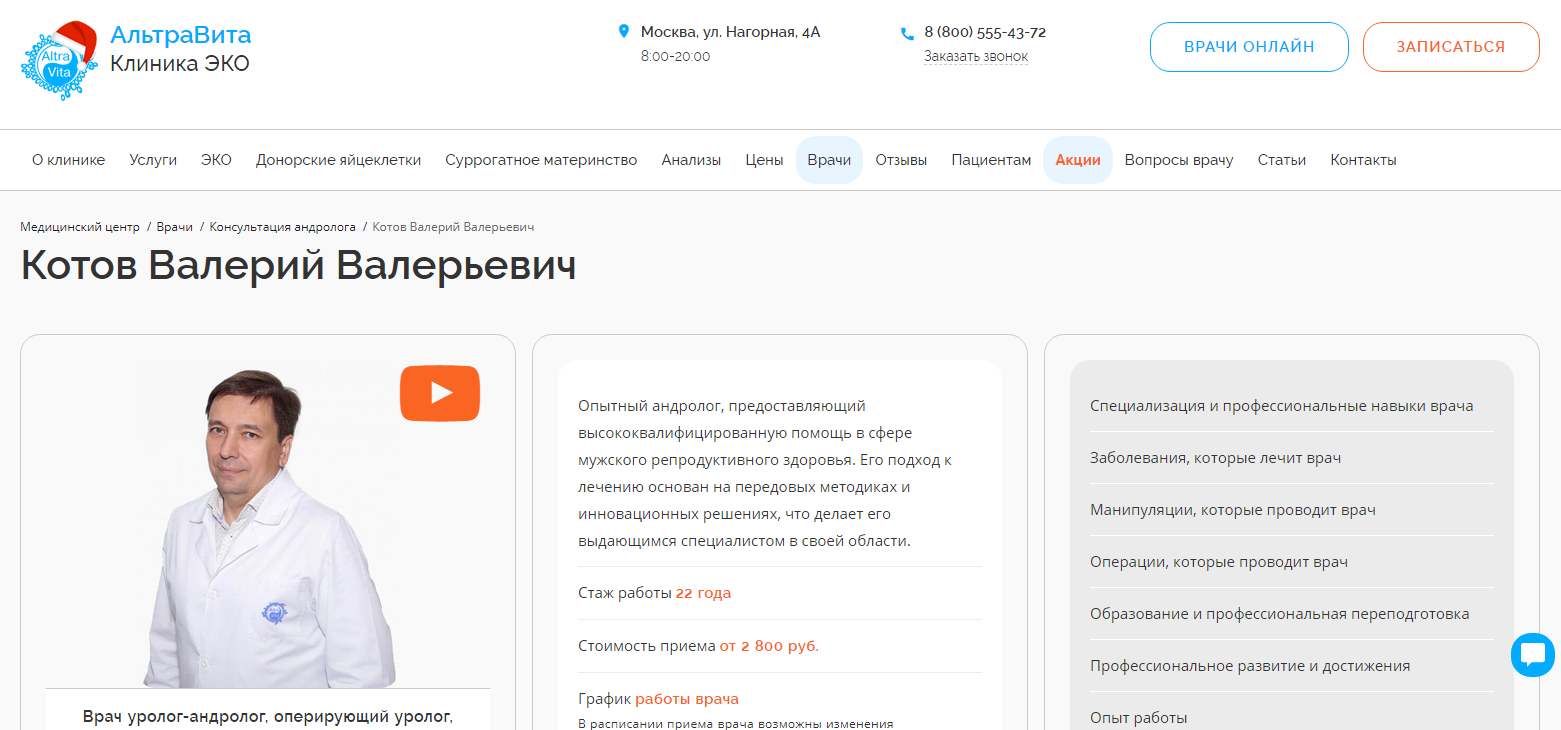1561x730 pixels.
Task: Jump to Образование и профессиональная переподготовка
Action: coord(1280,614)
